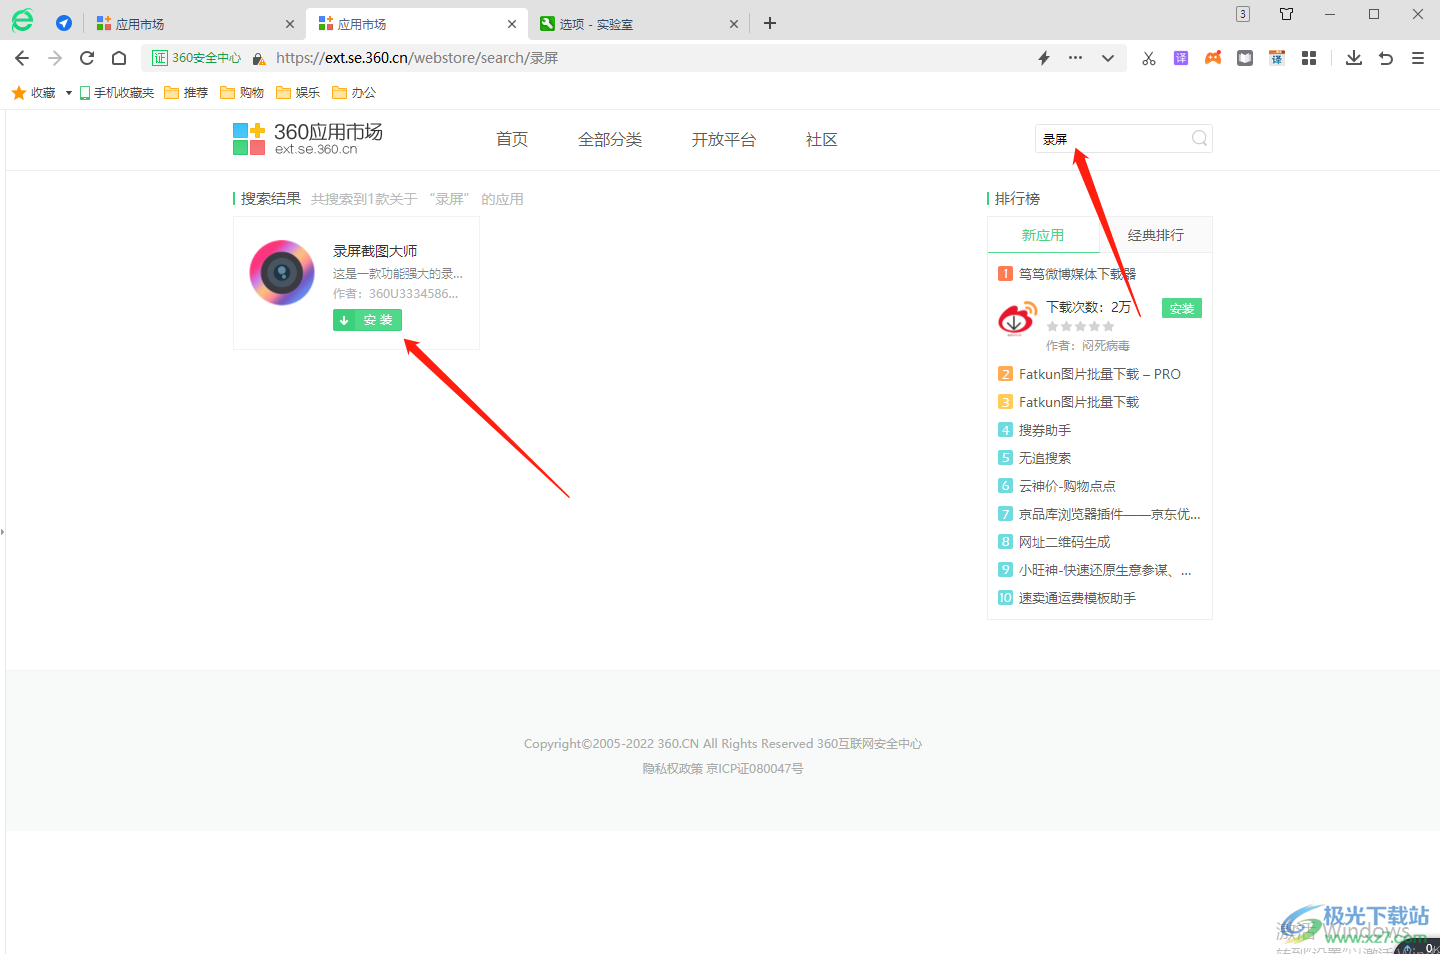Image resolution: width=1440 pixels, height=954 pixels.
Task: Close the active 应用市场 tab
Action: pyautogui.click(x=512, y=24)
